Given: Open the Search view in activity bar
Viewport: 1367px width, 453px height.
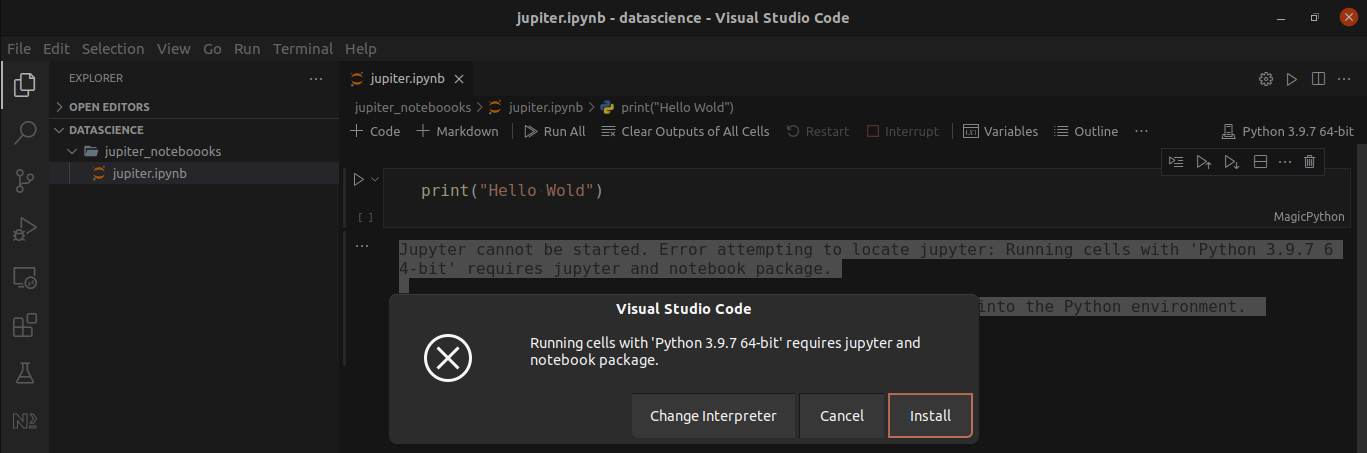Looking at the screenshot, I should [25, 133].
